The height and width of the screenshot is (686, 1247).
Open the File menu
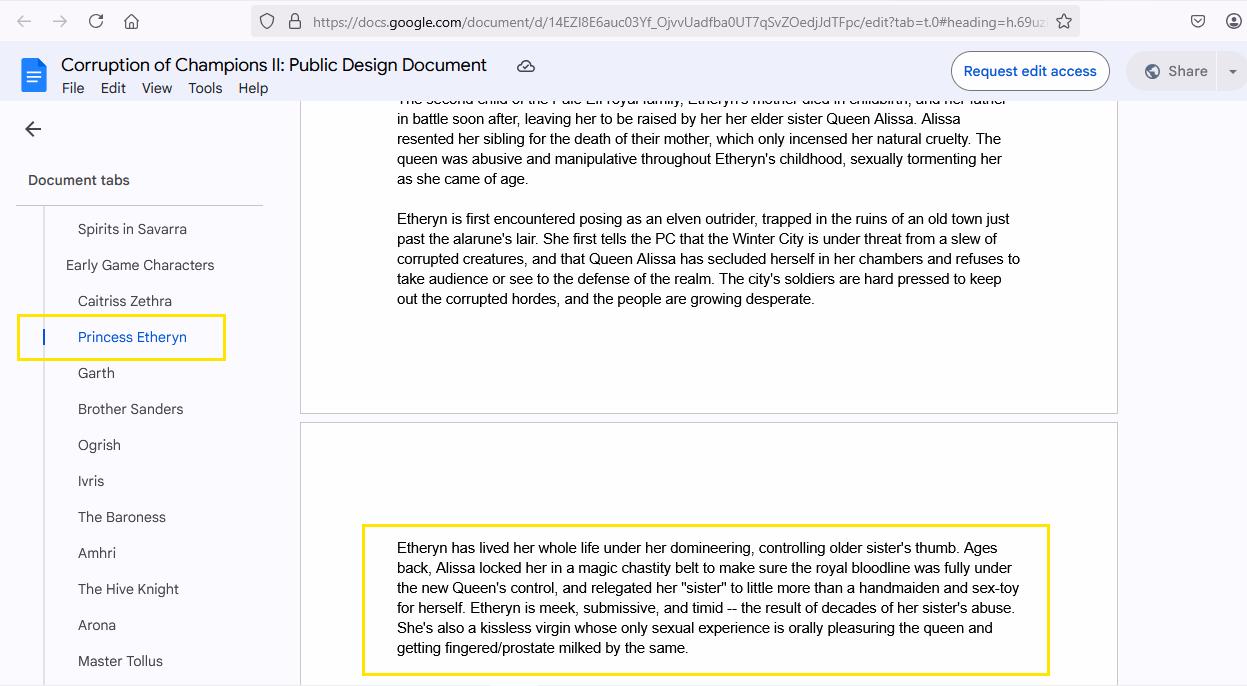click(x=73, y=88)
